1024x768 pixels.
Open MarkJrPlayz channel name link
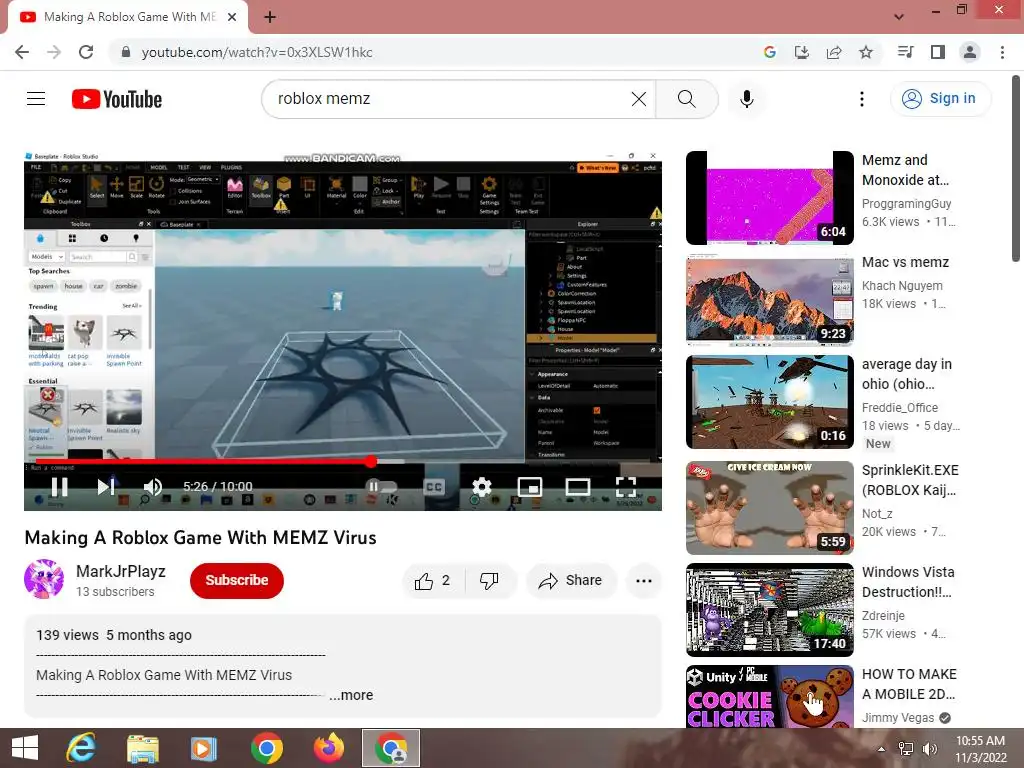tap(121, 571)
